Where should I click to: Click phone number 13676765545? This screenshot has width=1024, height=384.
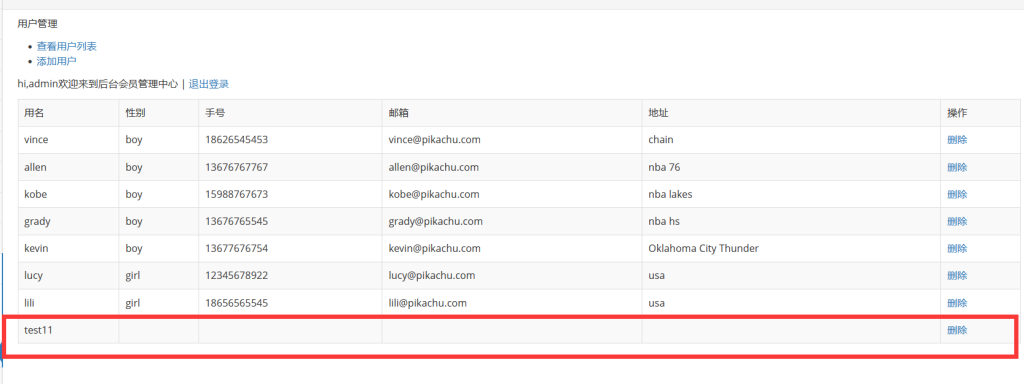pyautogui.click(x=236, y=221)
